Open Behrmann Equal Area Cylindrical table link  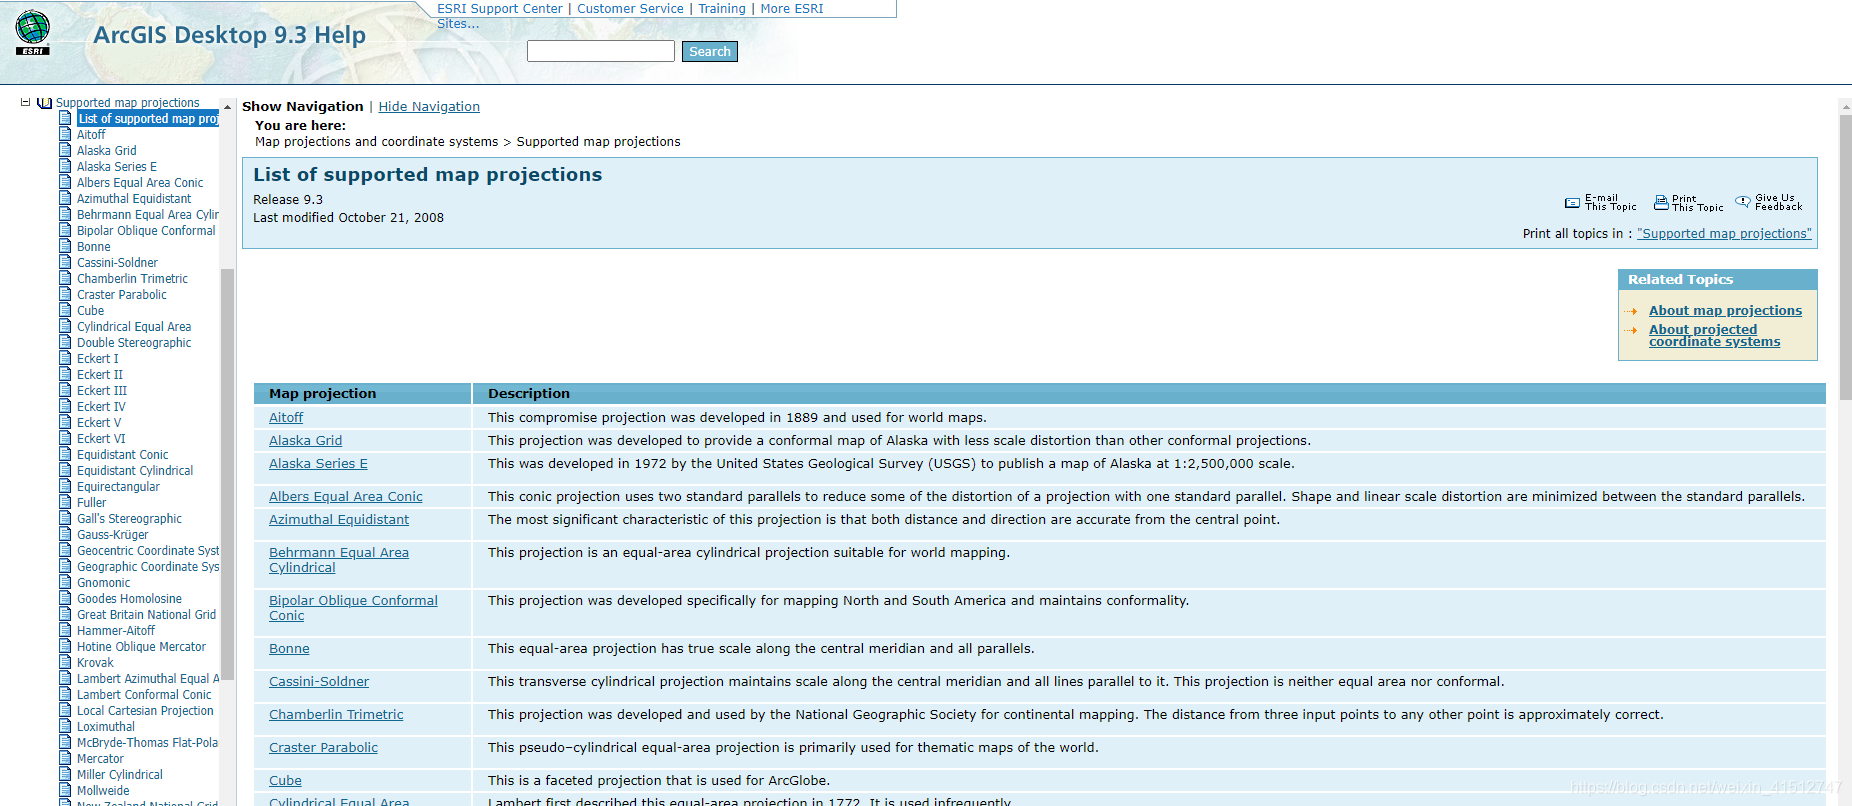(339, 560)
